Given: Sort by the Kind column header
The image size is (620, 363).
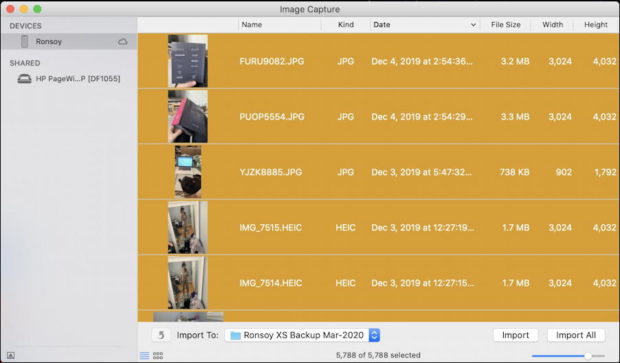Looking at the screenshot, I should pos(346,25).
